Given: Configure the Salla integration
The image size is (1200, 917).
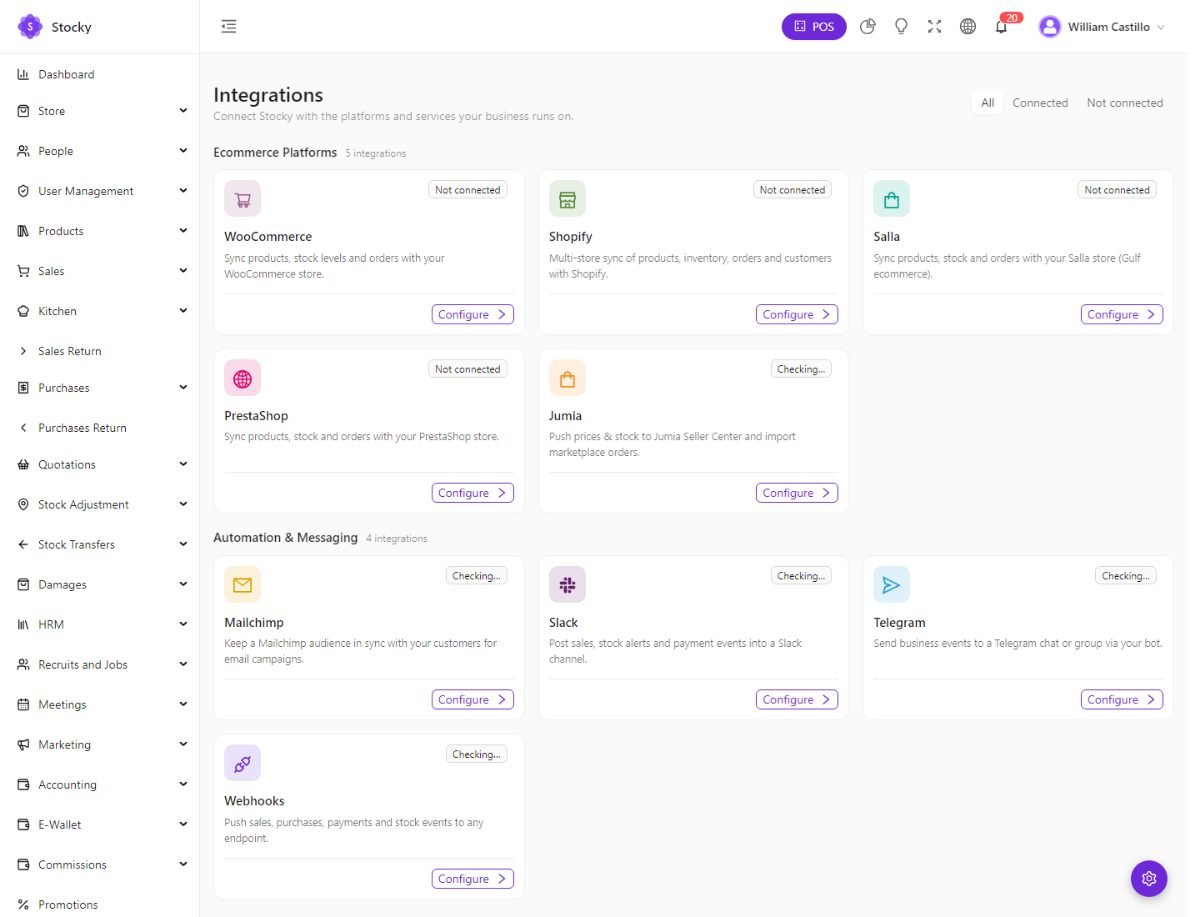Looking at the screenshot, I should coord(1122,314).
